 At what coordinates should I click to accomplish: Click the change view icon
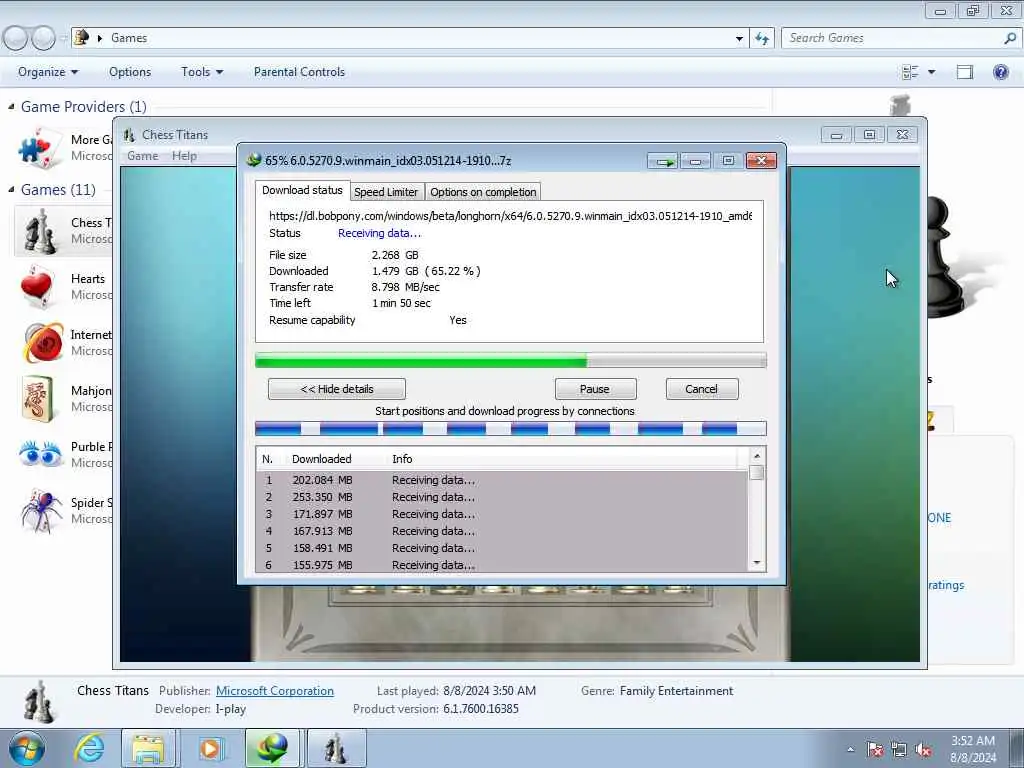[x=910, y=72]
